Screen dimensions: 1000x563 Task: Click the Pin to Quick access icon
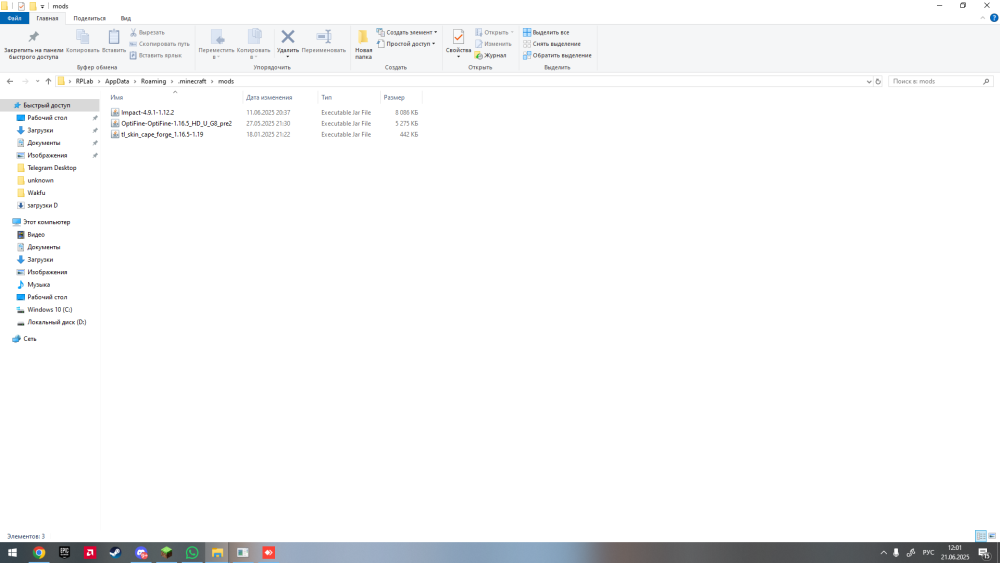click(x=33, y=37)
